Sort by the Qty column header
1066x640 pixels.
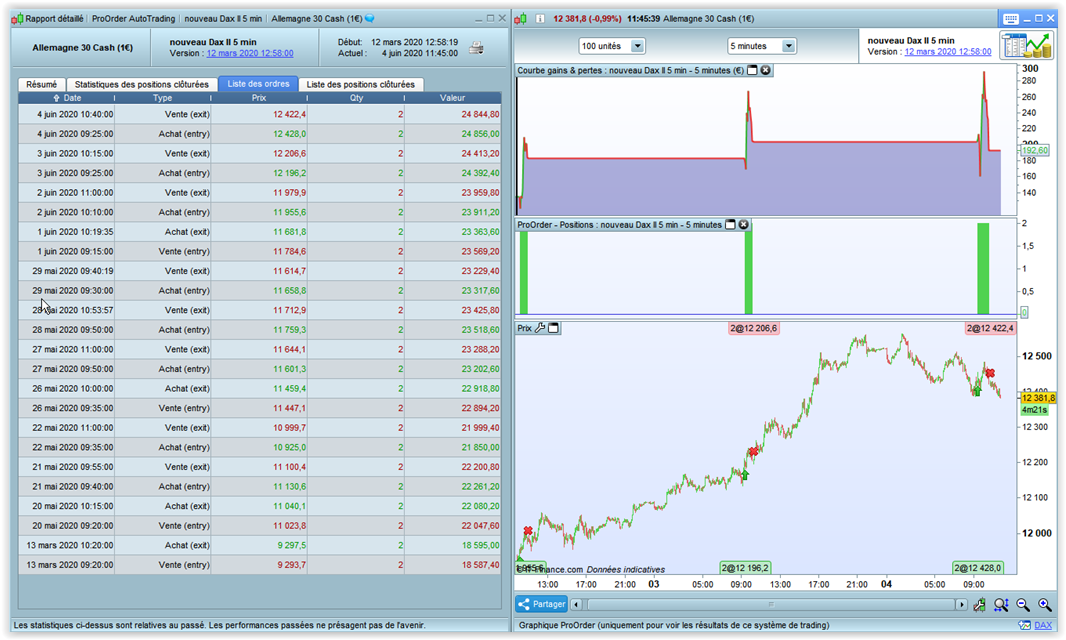[356, 98]
